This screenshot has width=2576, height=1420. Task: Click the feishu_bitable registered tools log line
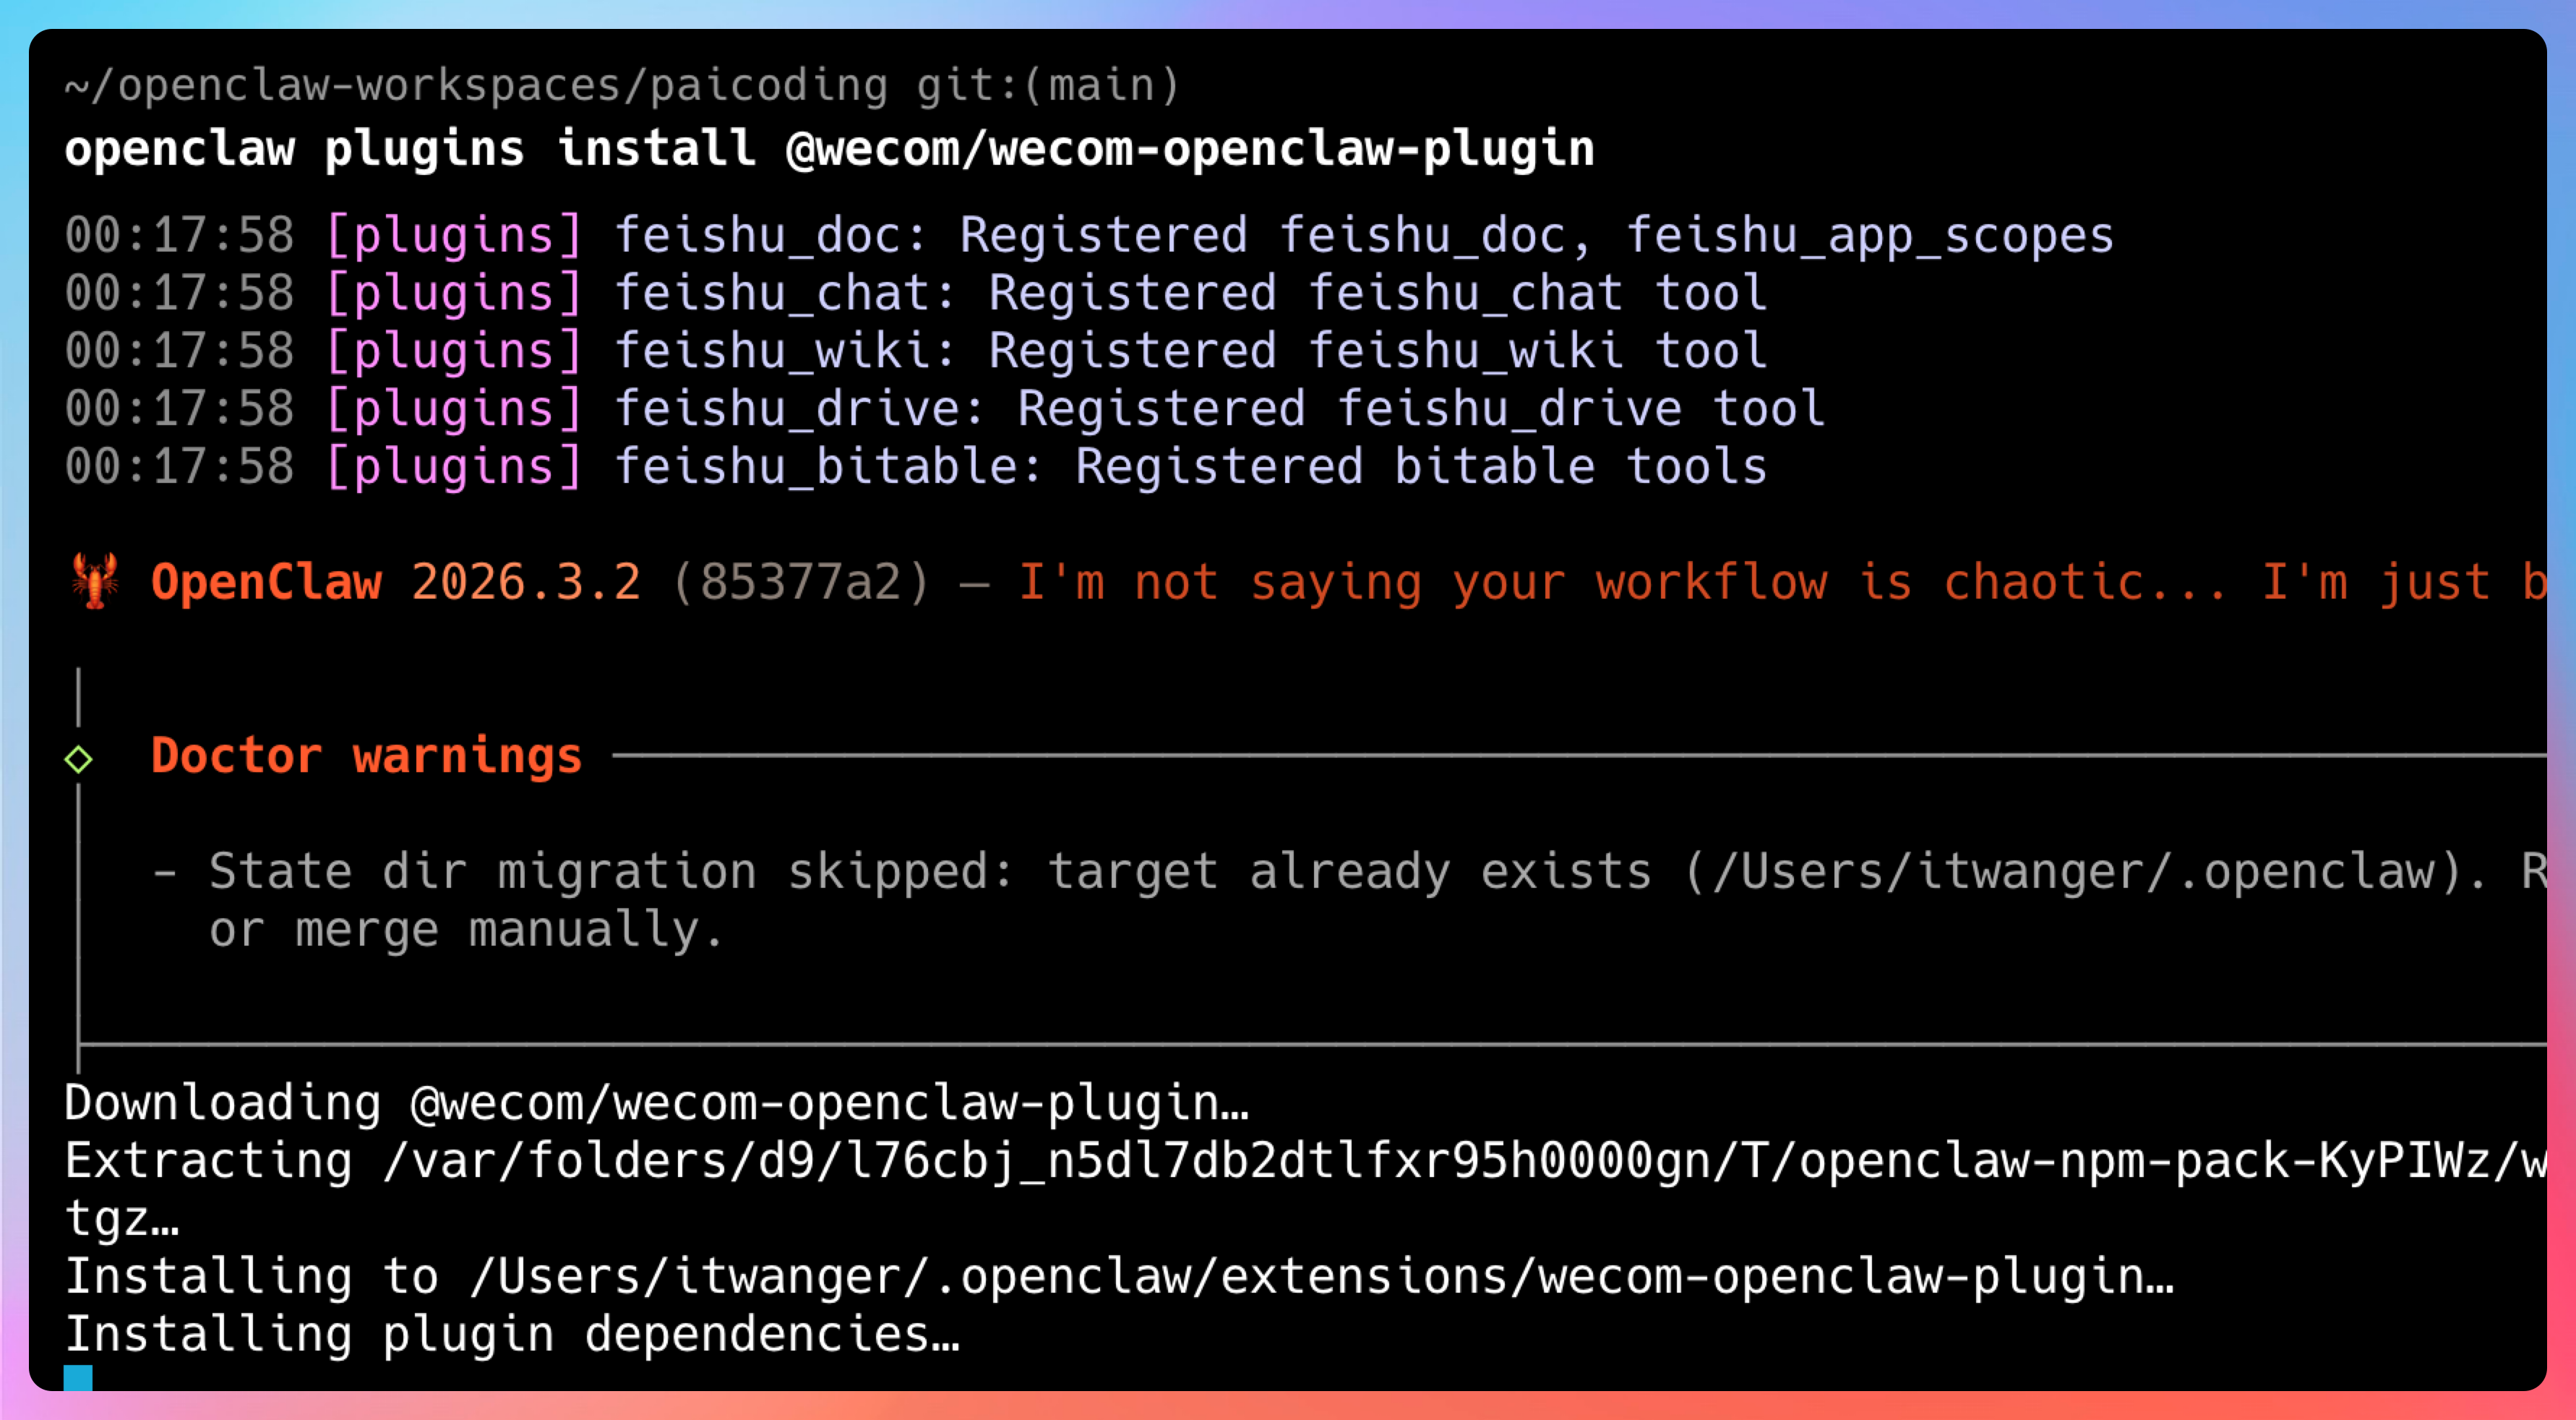pos(915,468)
